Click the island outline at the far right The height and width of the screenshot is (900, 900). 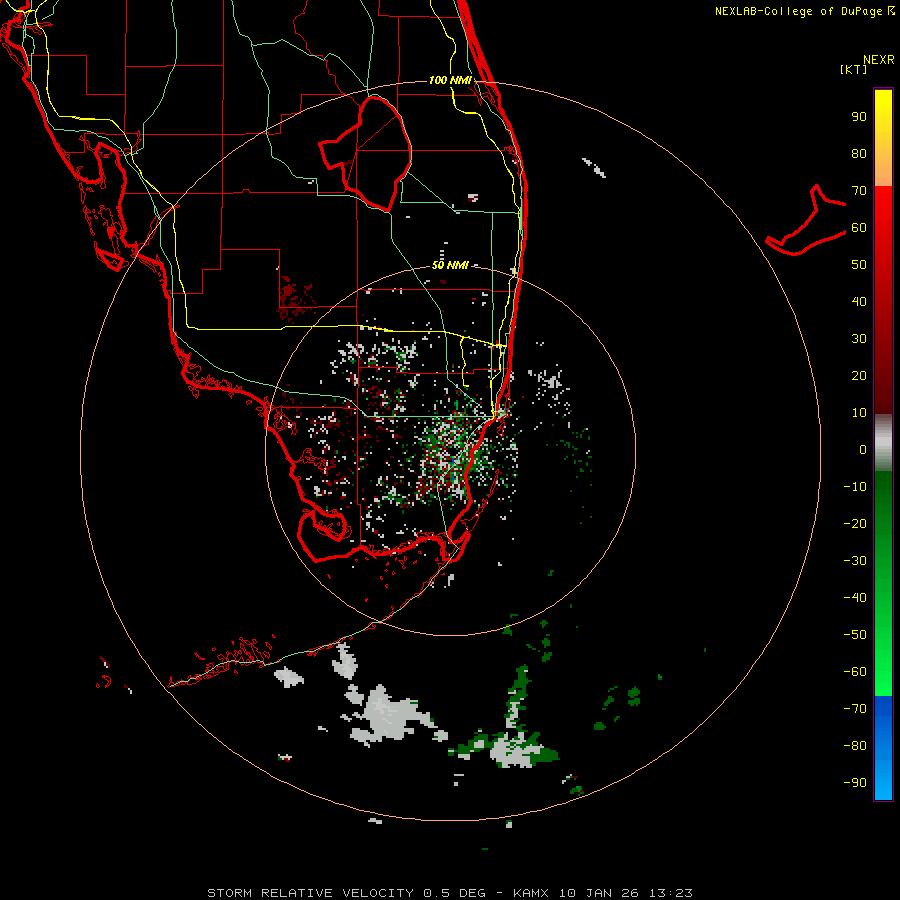coord(806,221)
